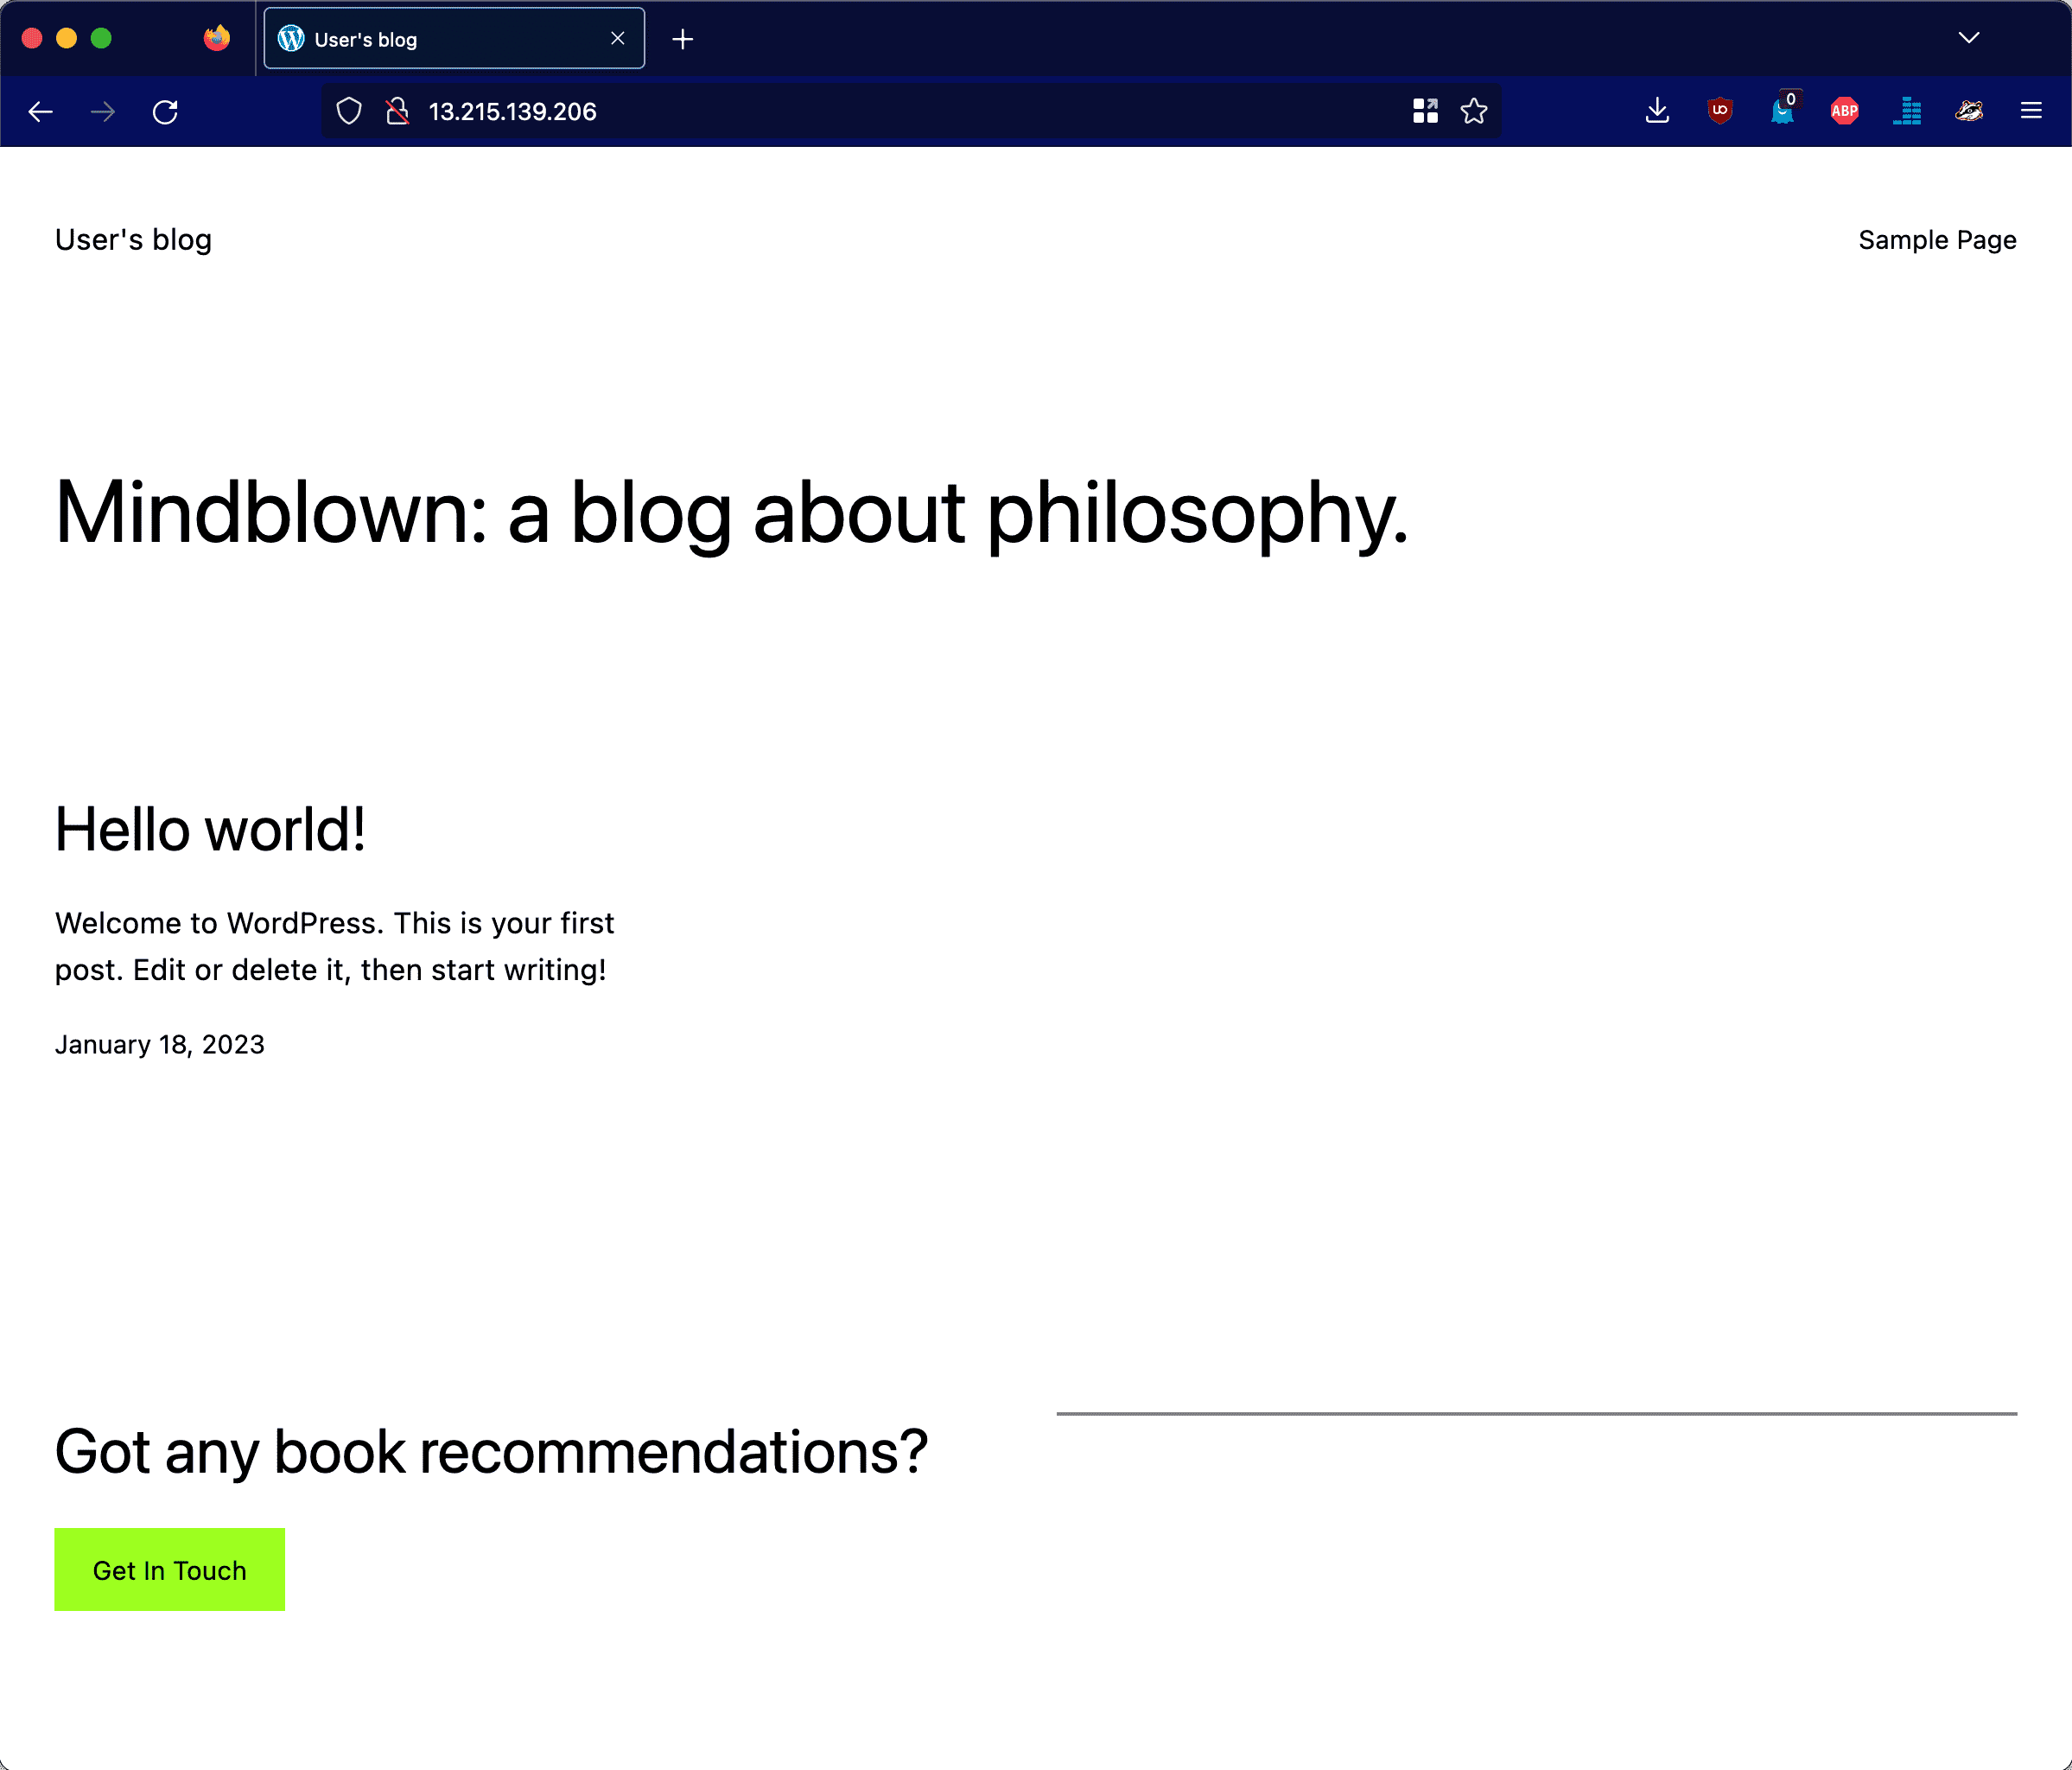The image size is (2072, 1770).
Task: Open the extensions grid icon
Action: click(1426, 111)
